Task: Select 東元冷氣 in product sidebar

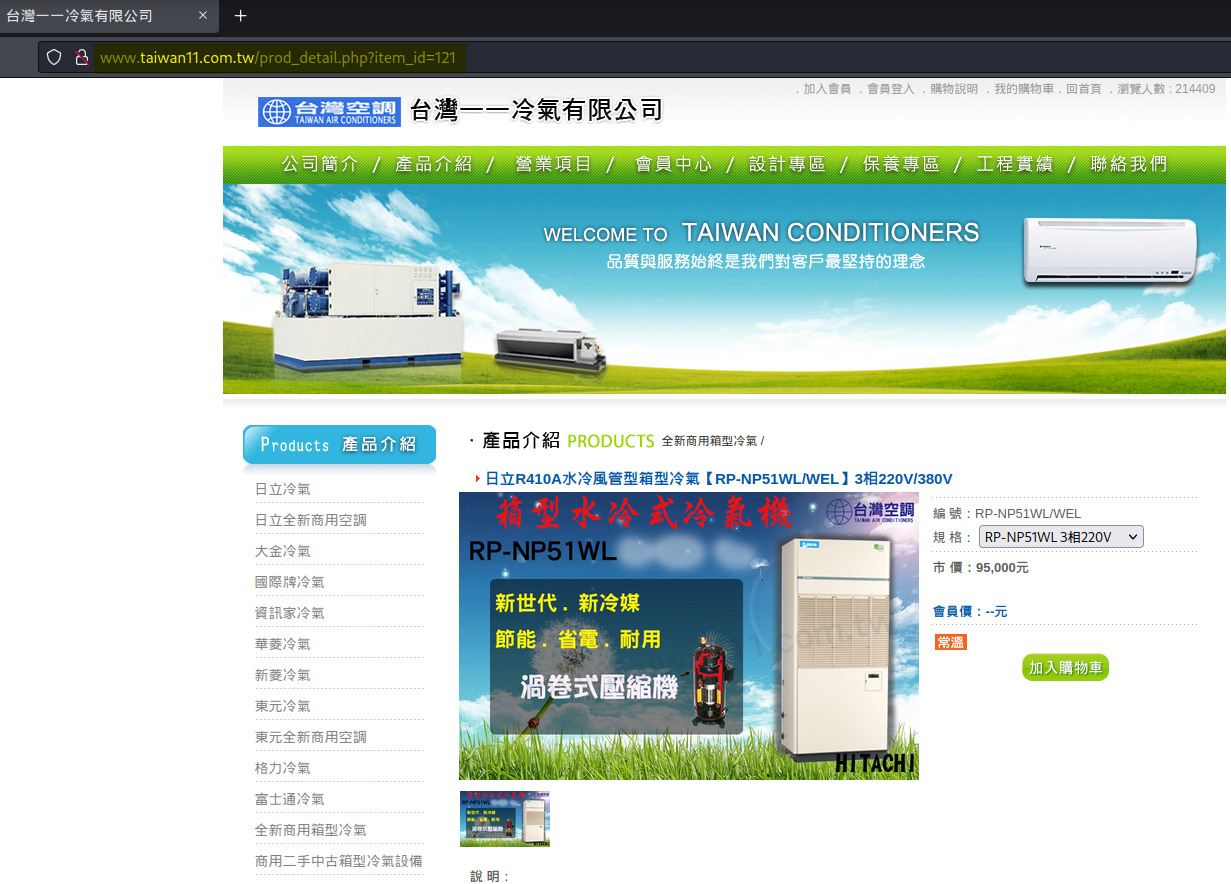Action: (283, 706)
